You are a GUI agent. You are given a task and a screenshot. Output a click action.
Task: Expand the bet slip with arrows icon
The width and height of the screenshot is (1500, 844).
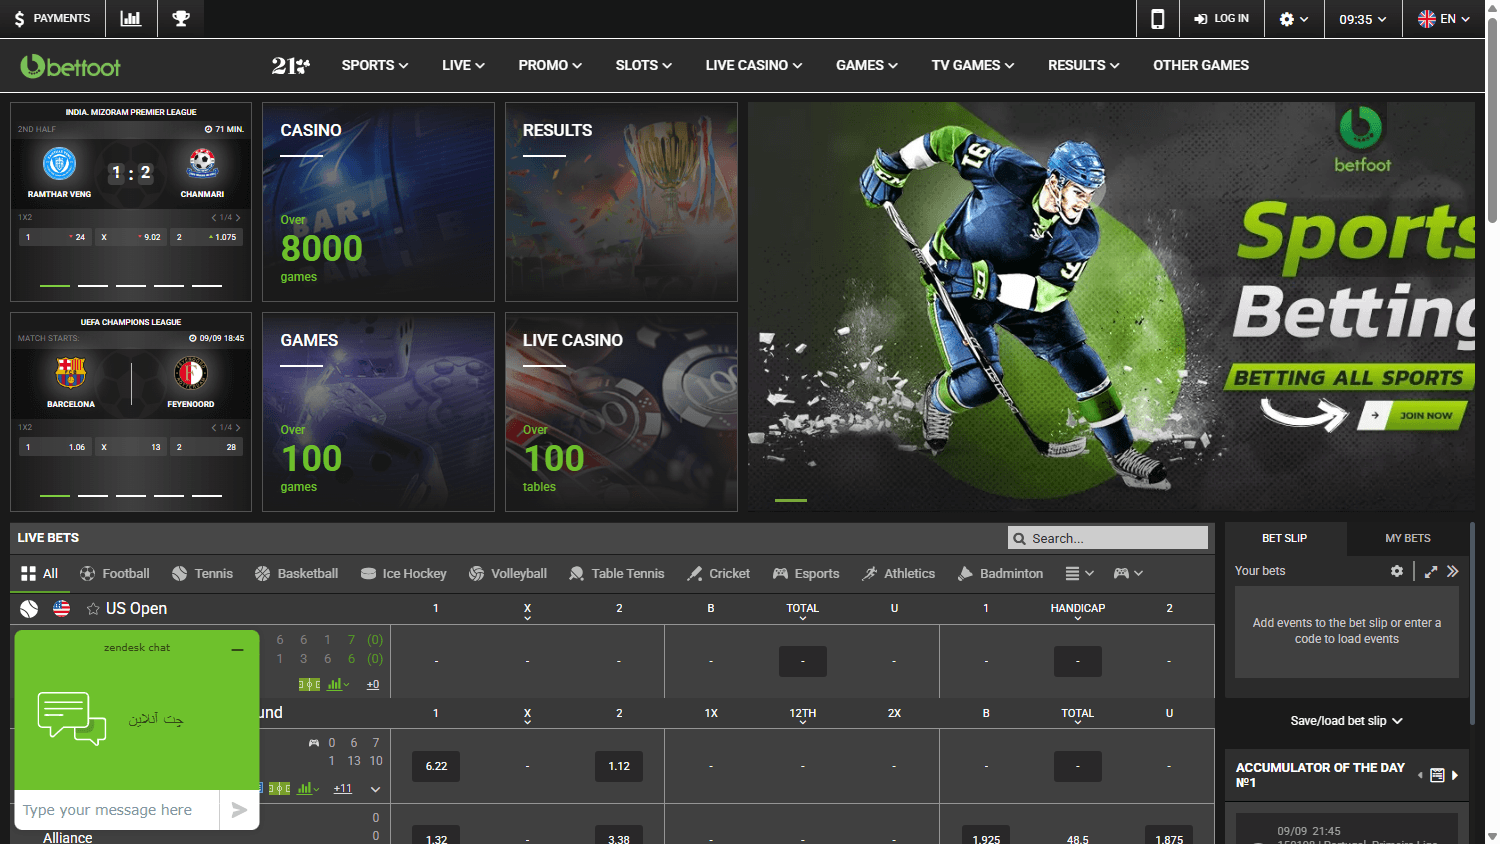tap(1431, 571)
